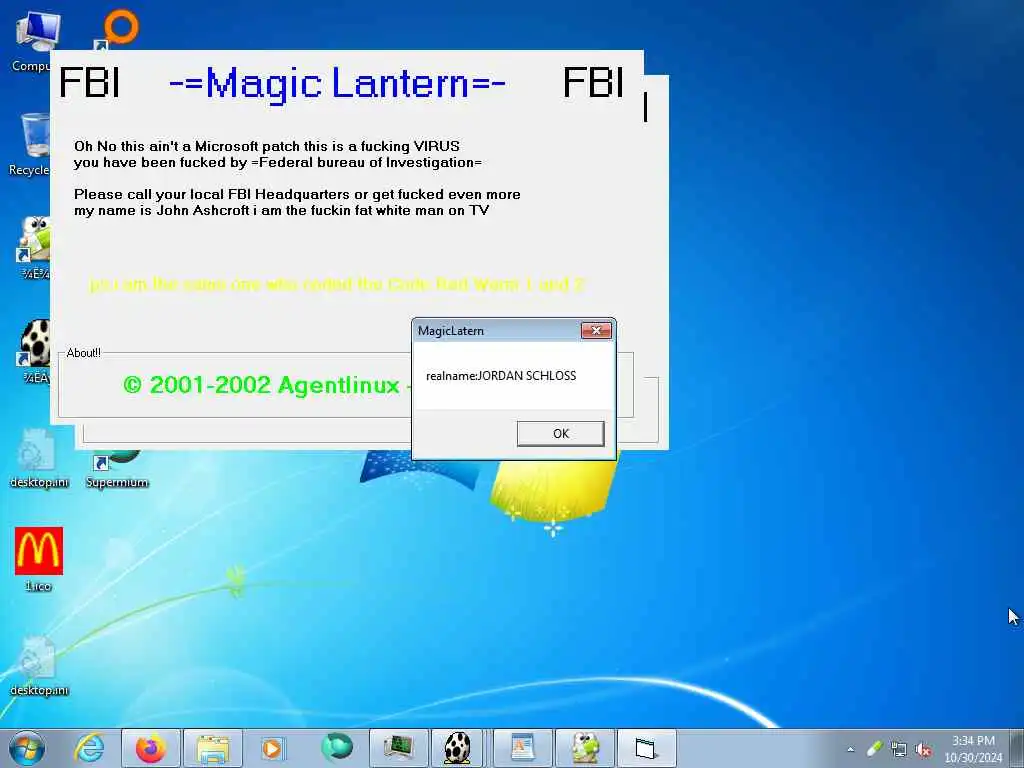Click the MagicLatern dialog title bar
1024x768 pixels.
(496, 330)
